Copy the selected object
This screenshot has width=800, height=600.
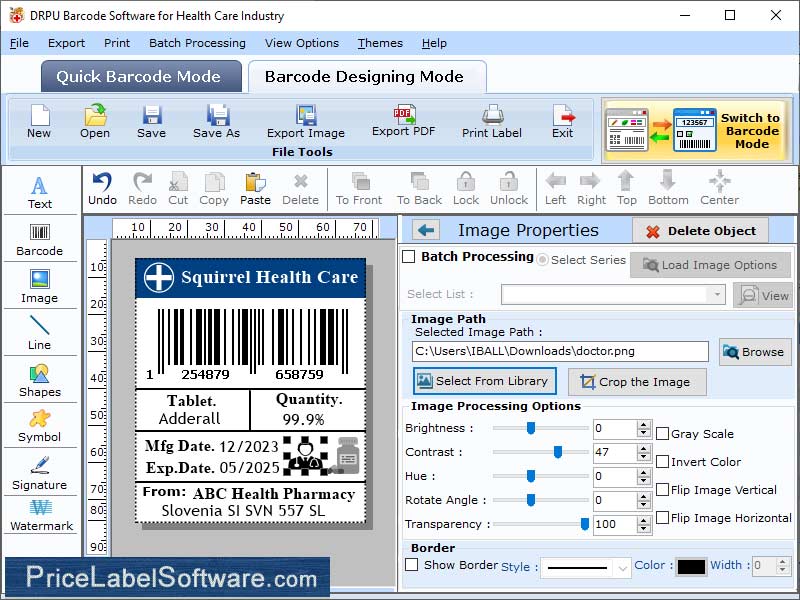pos(214,189)
